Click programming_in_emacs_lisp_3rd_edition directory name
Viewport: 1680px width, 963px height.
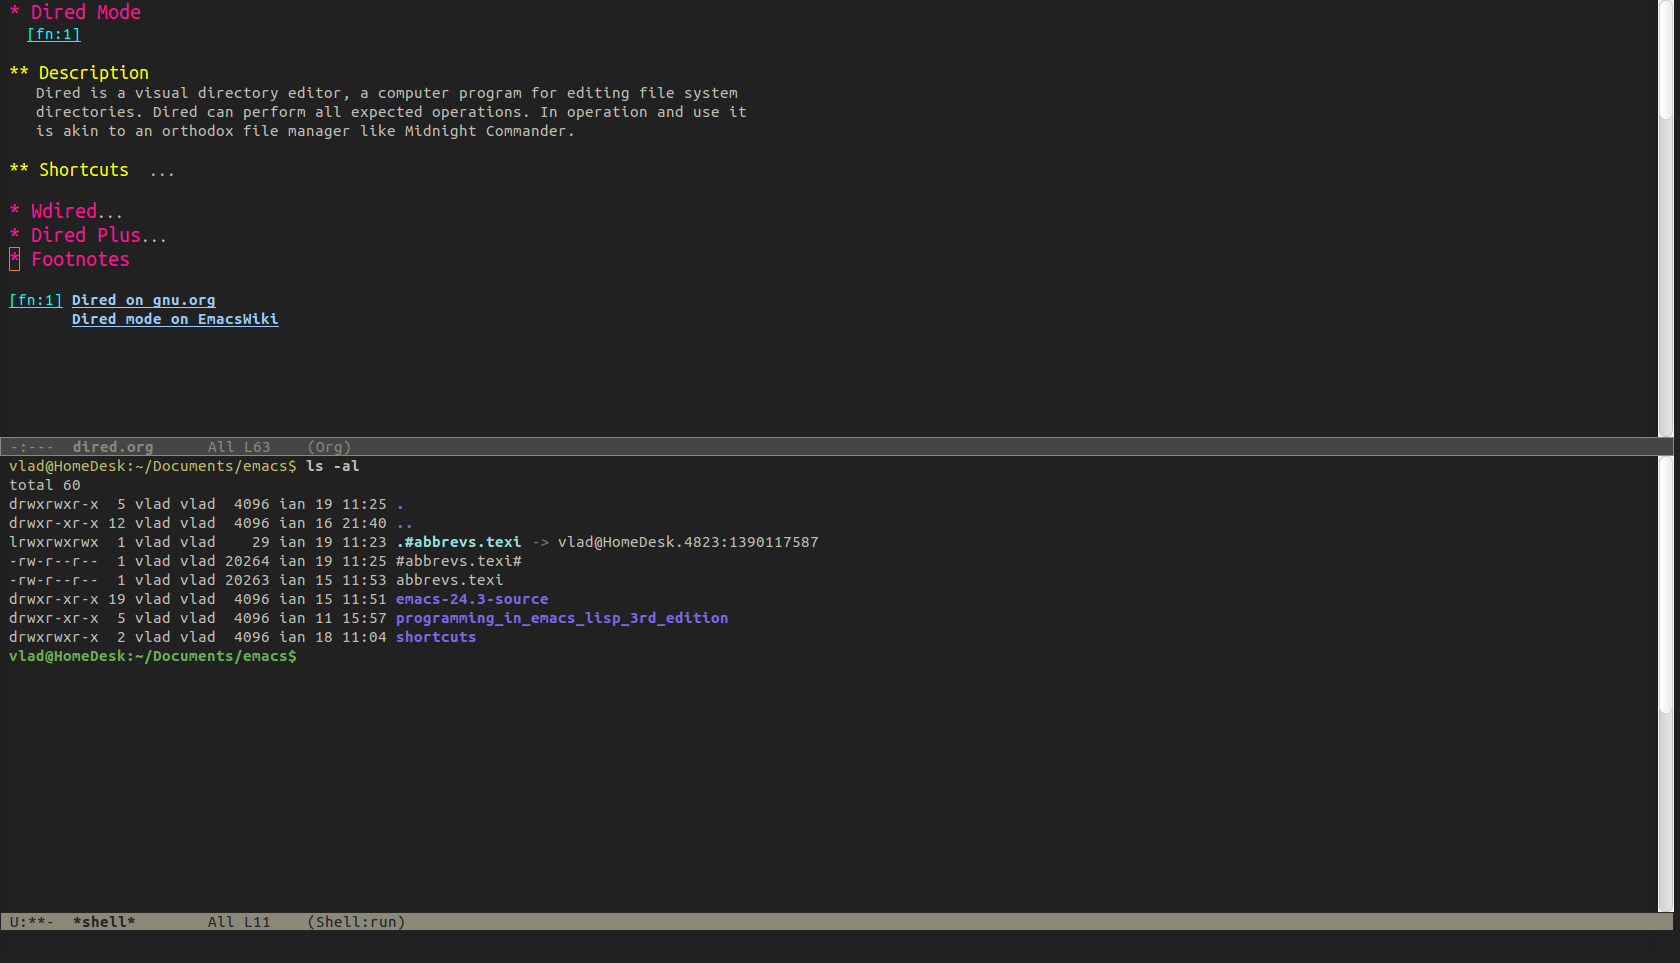tap(562, 618)
